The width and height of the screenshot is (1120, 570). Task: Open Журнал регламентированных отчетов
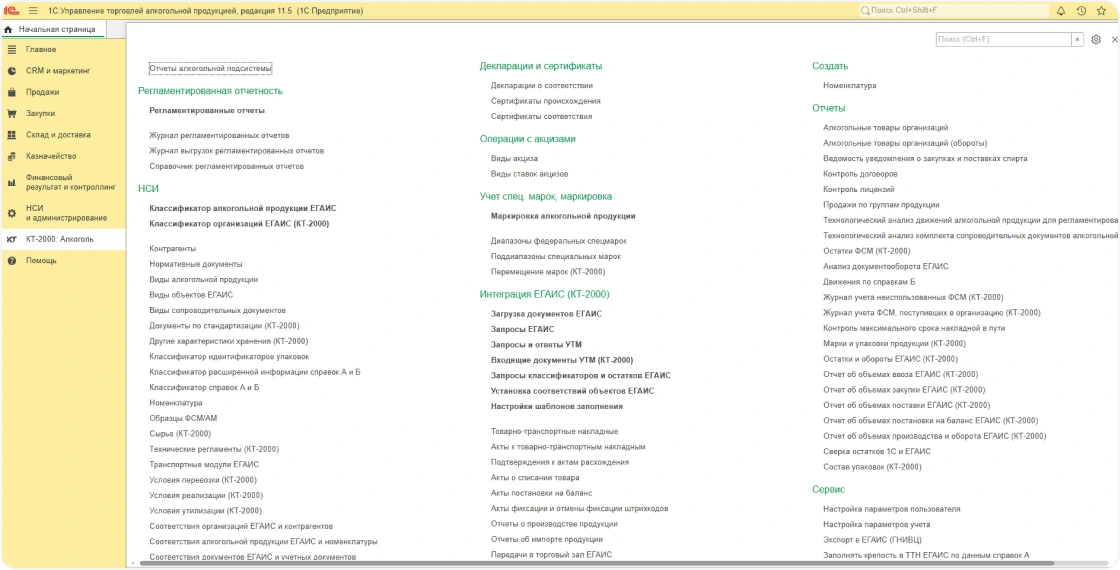(x=219, y=135)
